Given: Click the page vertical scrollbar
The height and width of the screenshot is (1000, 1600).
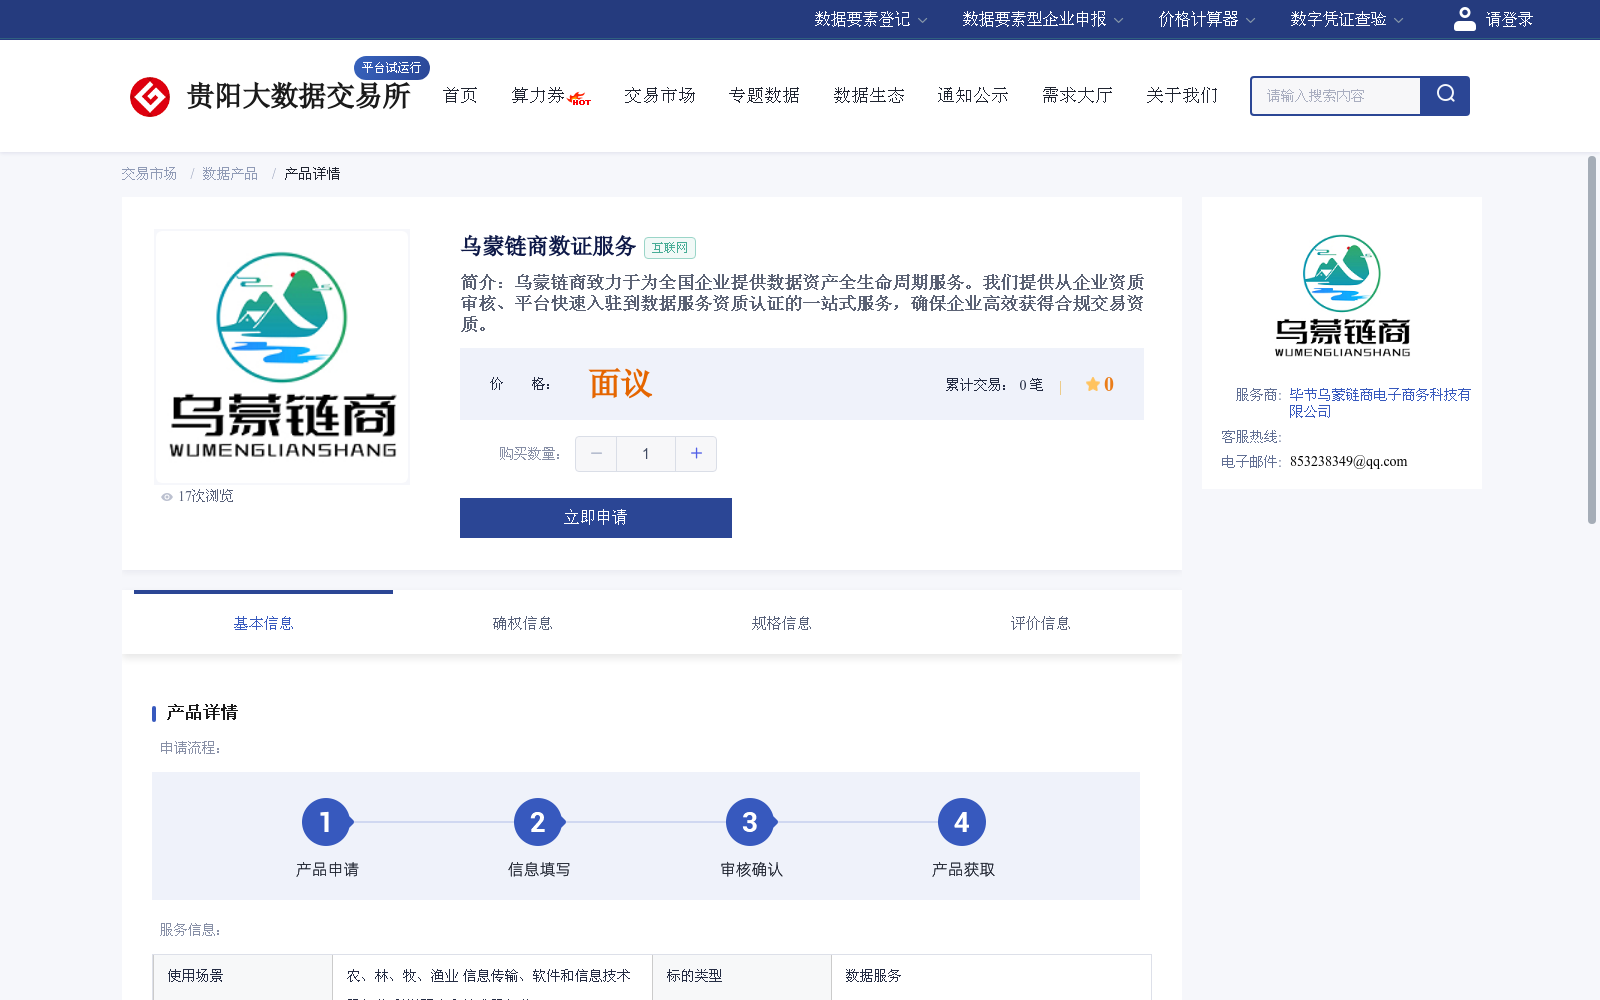Looking at the screenshot, I should pyautogui.click(x=1592, y=340).
